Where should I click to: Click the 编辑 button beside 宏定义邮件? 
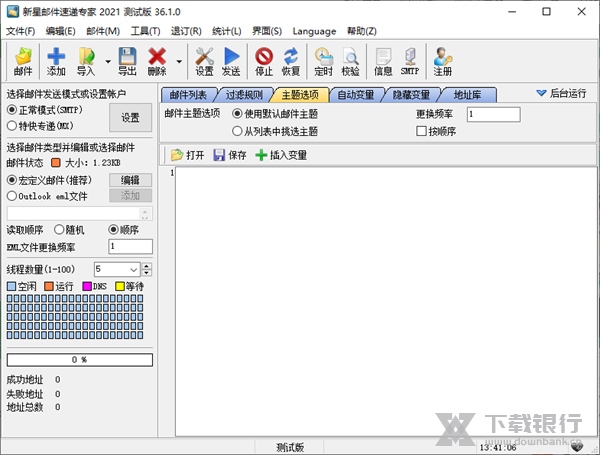(130, 180)
